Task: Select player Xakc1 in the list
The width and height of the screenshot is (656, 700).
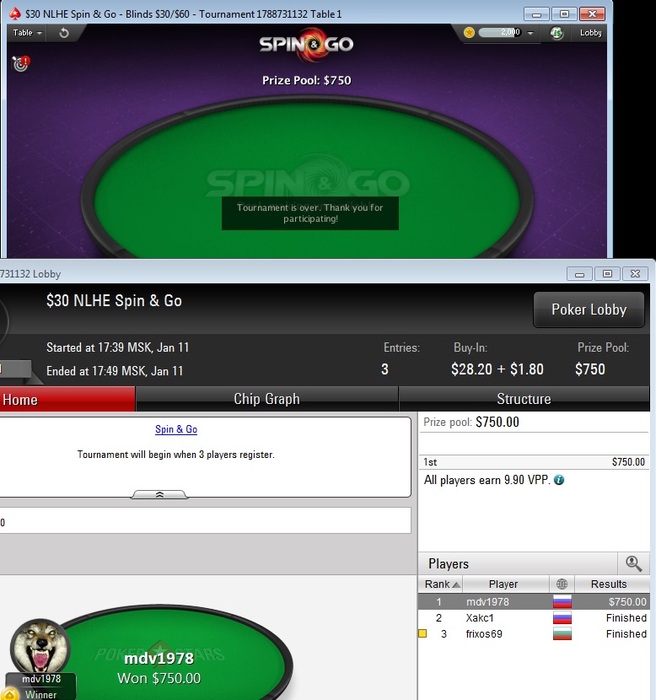Action: point(534,618)
